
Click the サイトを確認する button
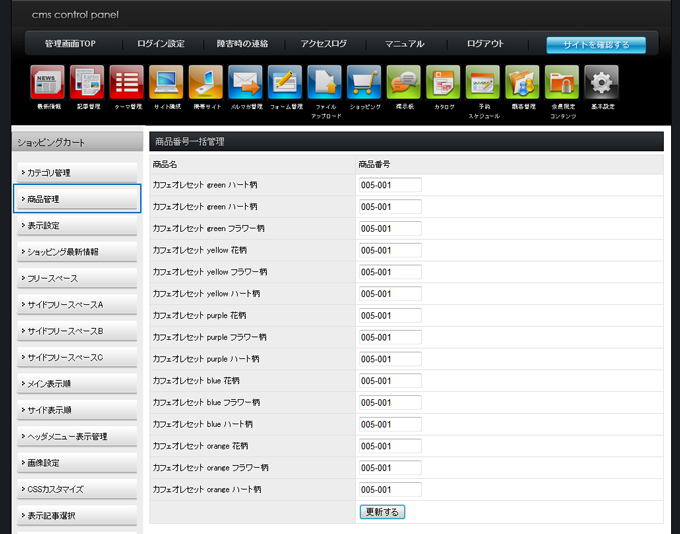596,45
